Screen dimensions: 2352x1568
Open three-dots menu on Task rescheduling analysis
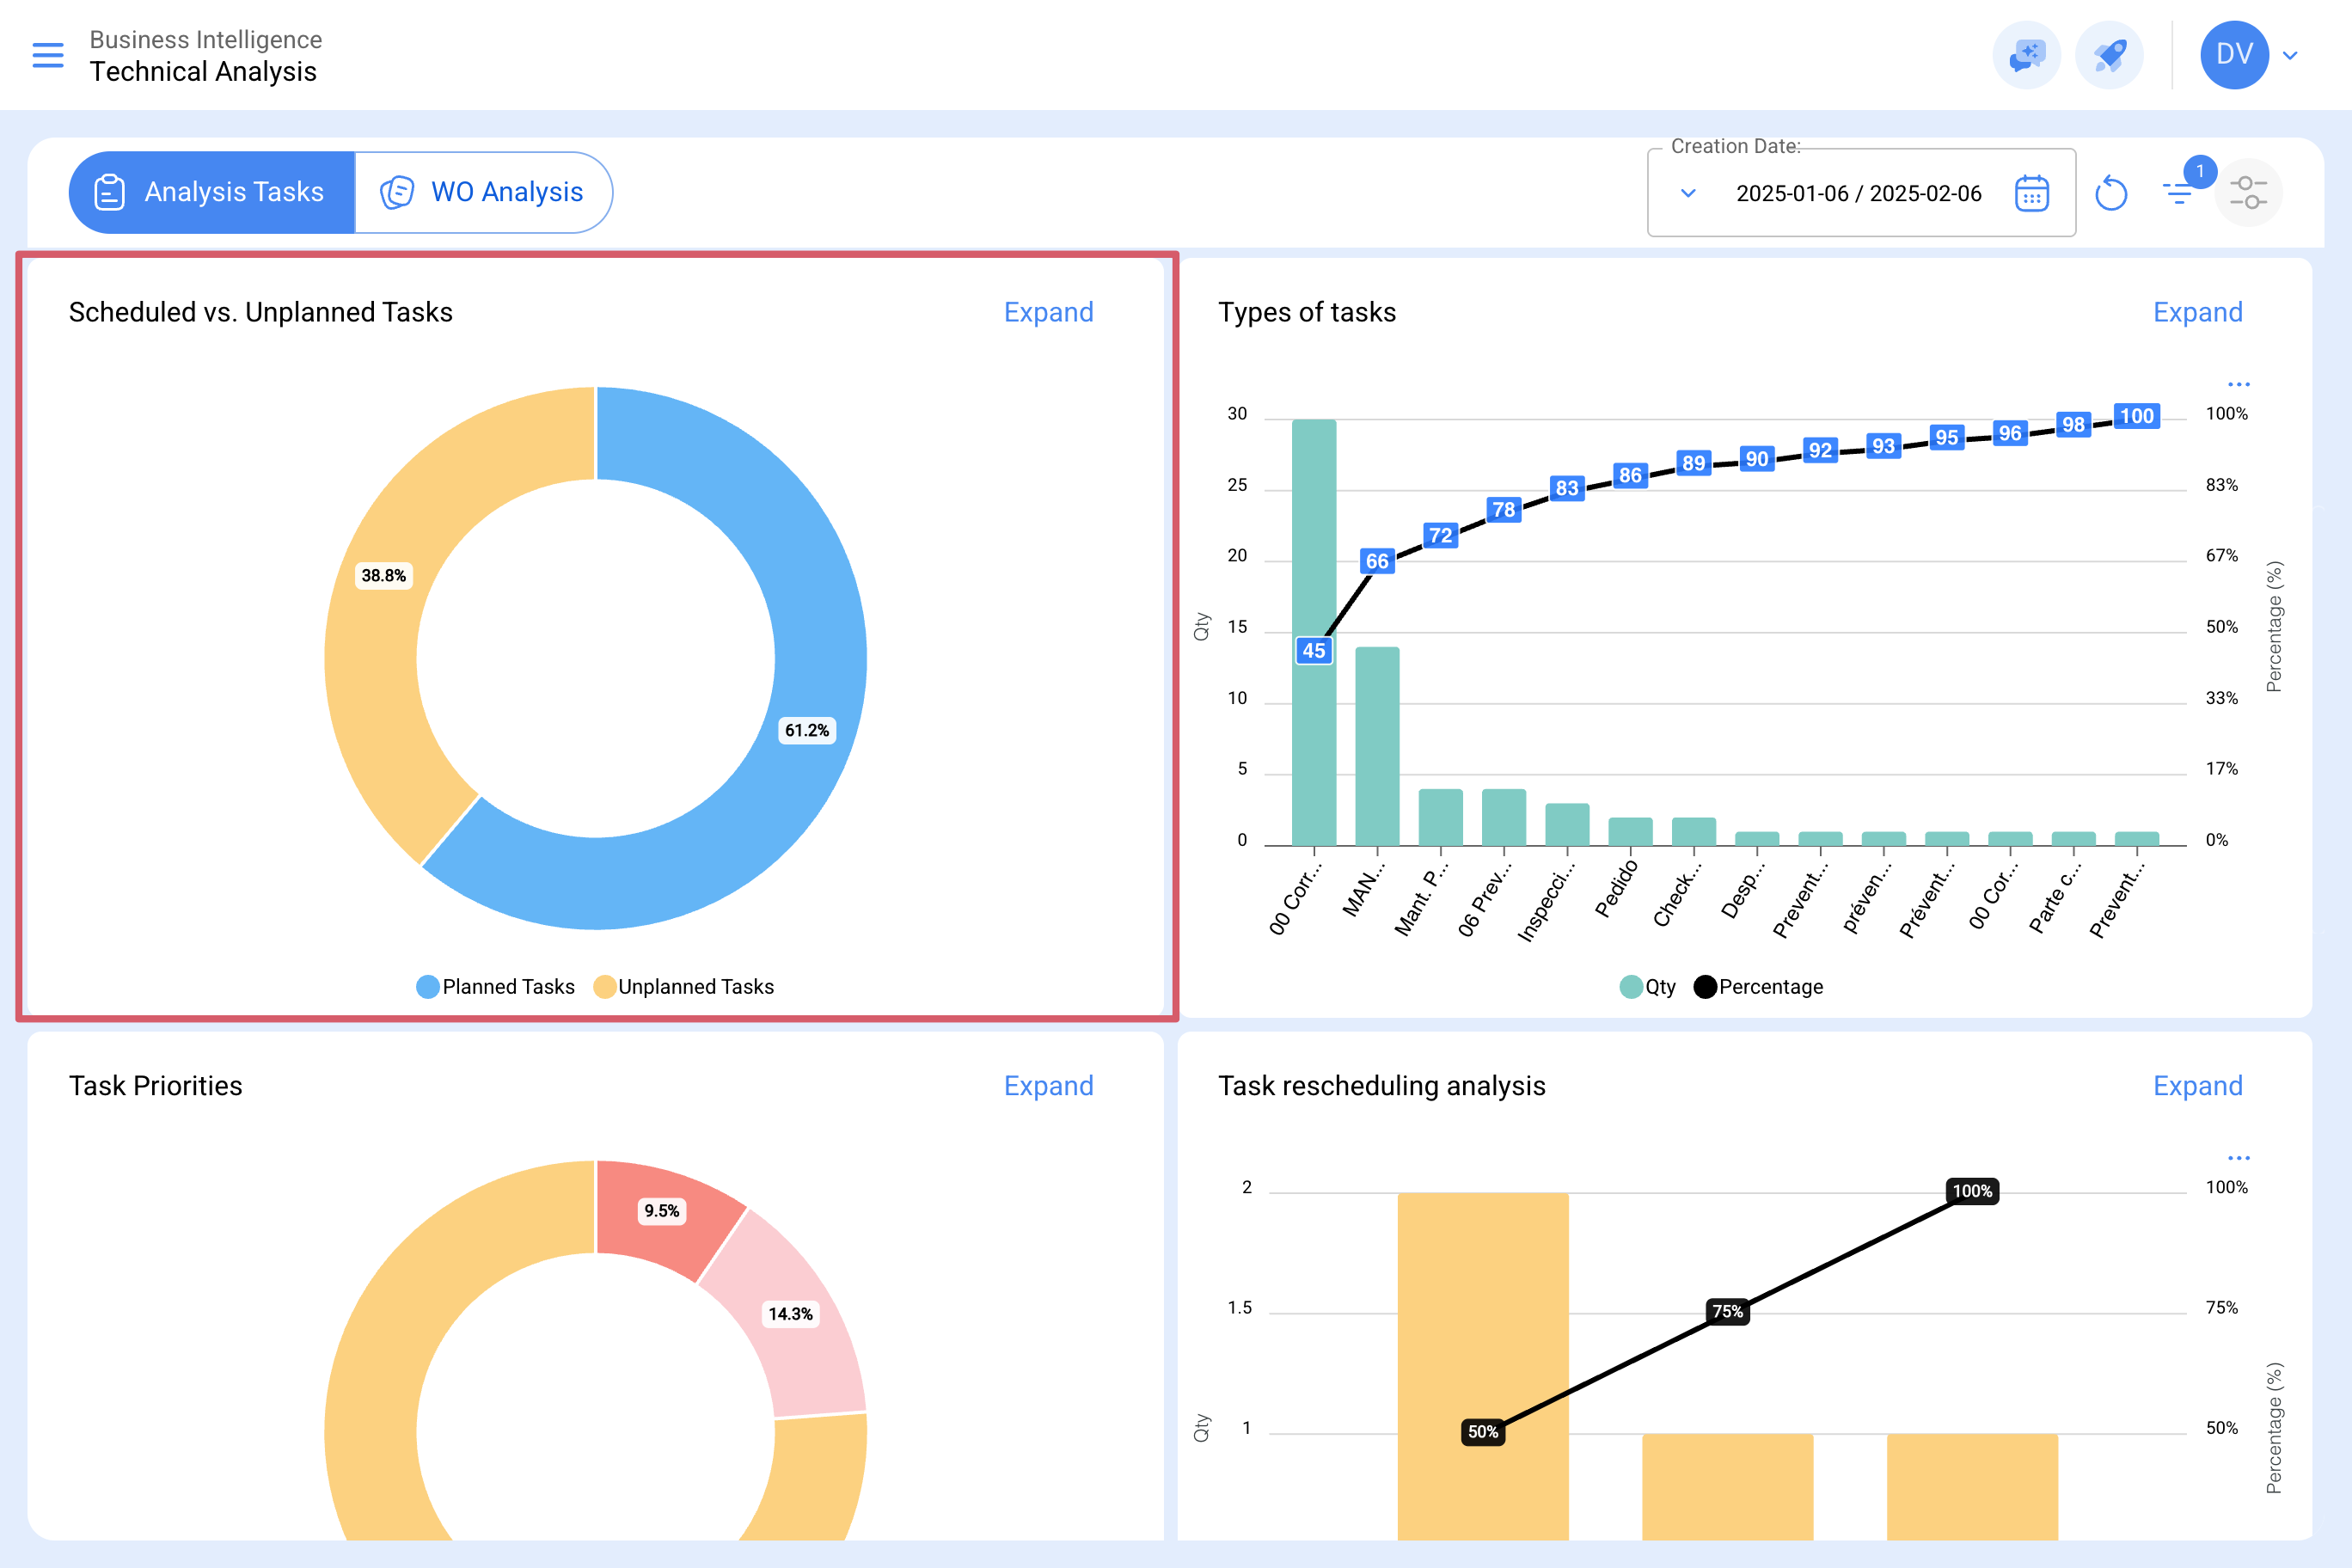click(2238, 1158)
